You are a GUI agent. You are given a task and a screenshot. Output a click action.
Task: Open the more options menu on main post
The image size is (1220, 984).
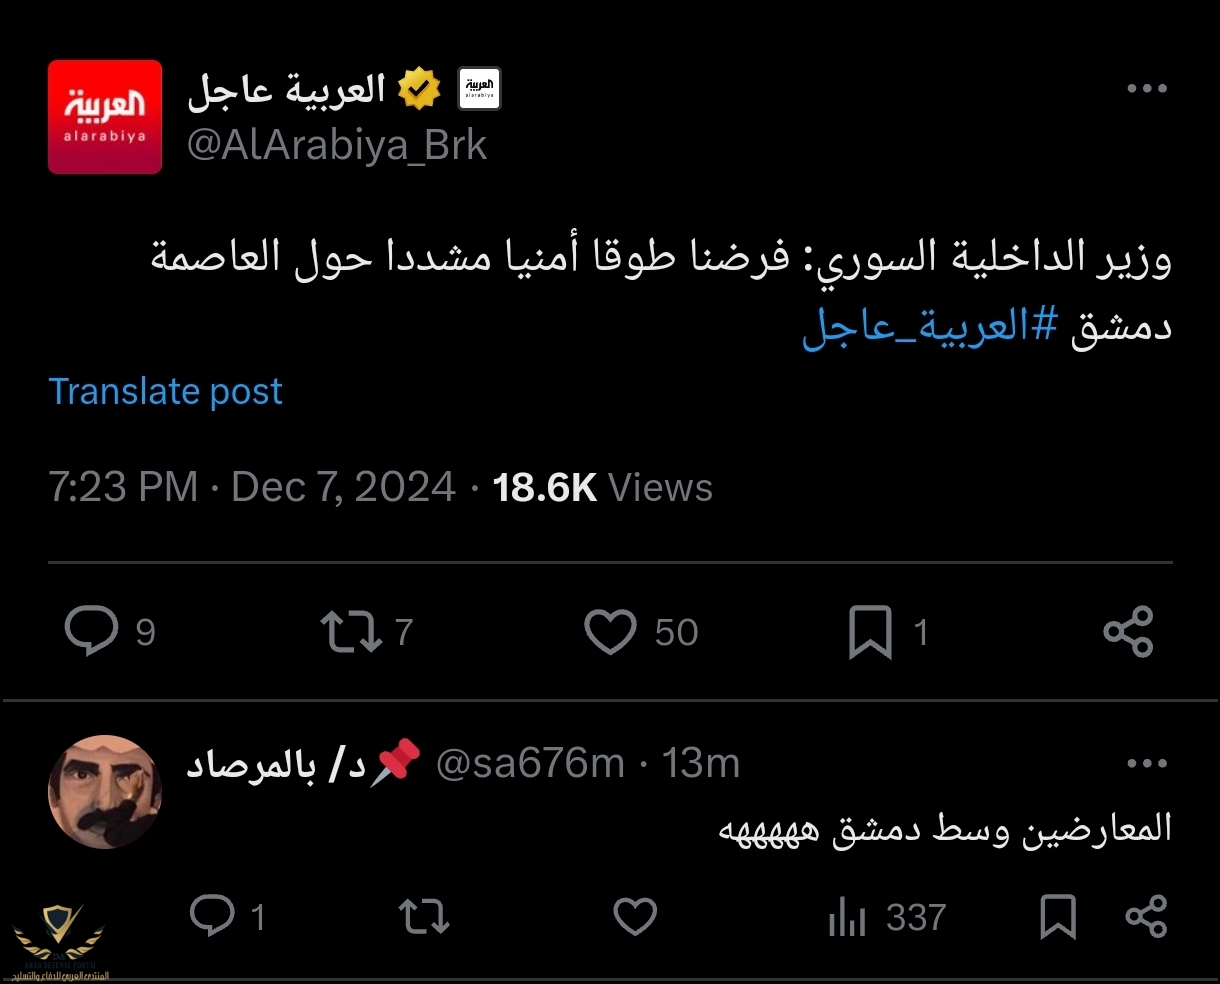pos(1146,89)
